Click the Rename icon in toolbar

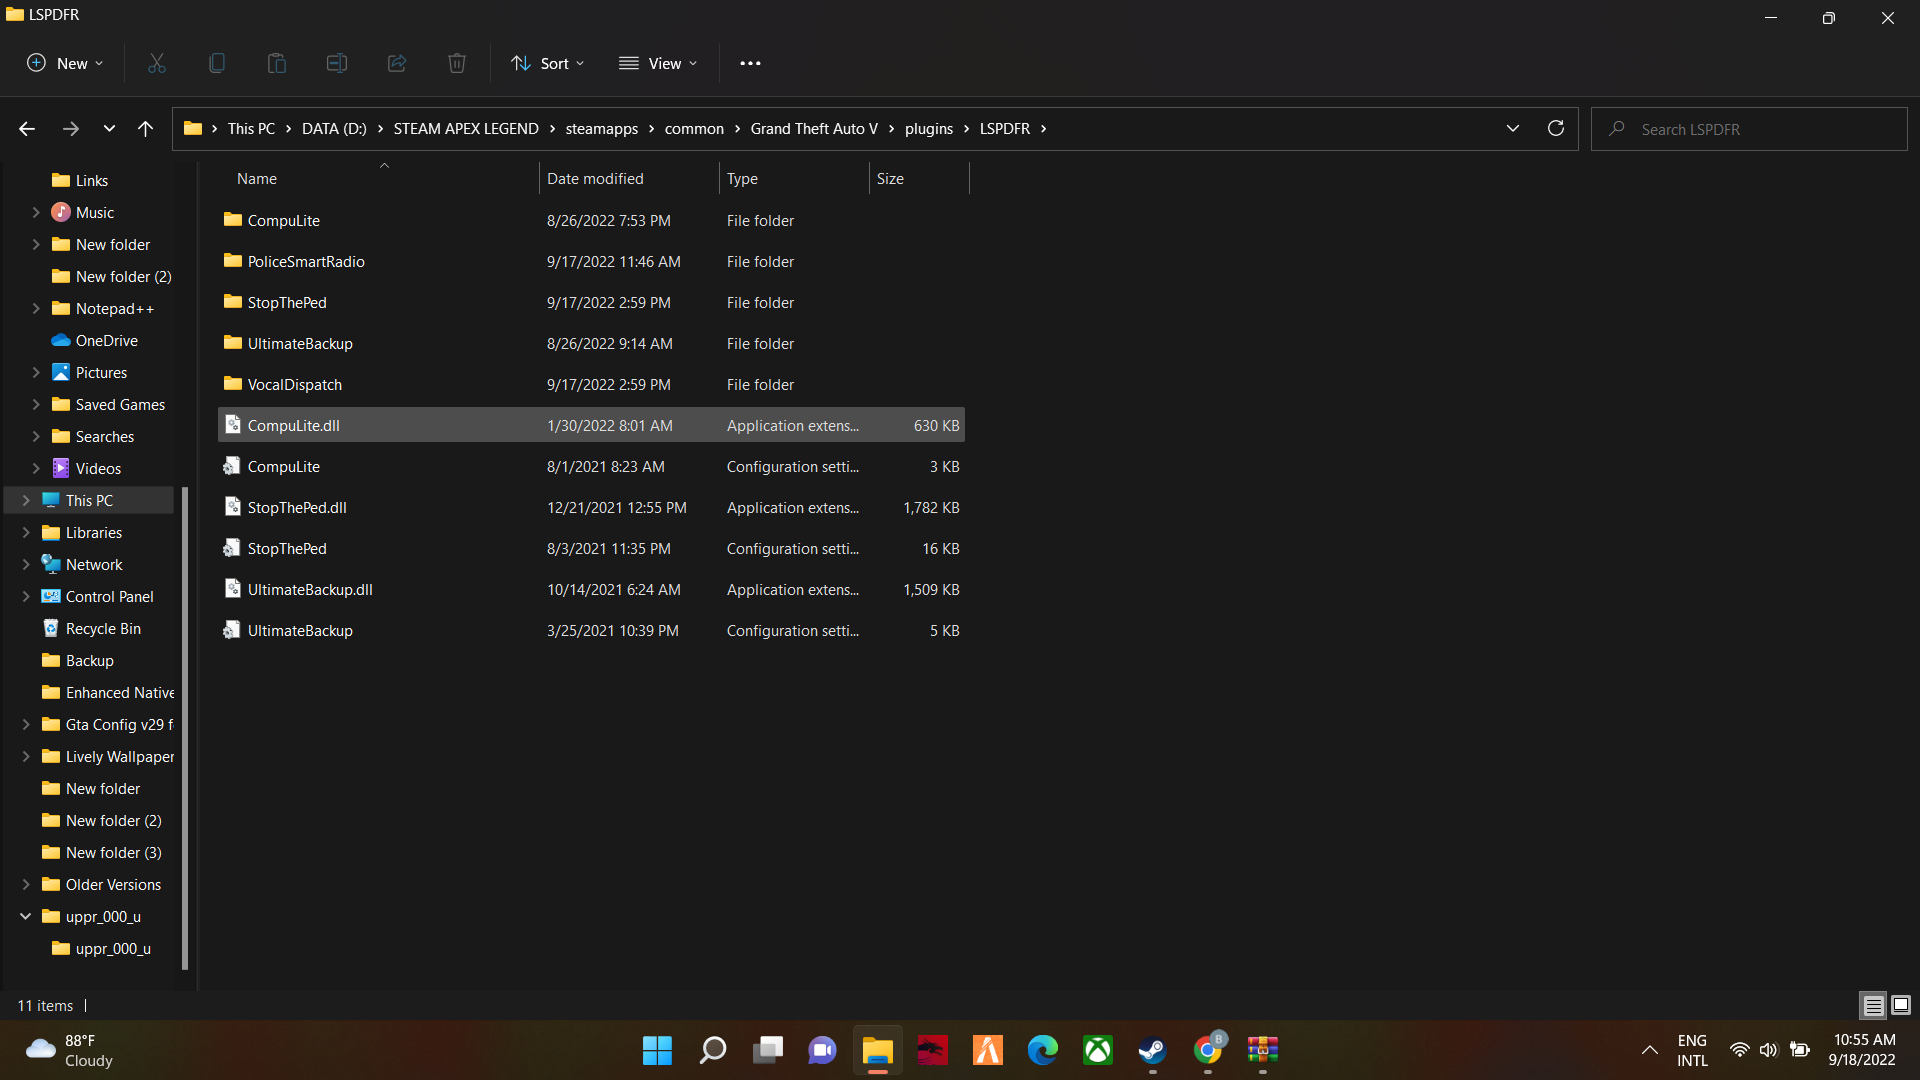pos(337,63)
